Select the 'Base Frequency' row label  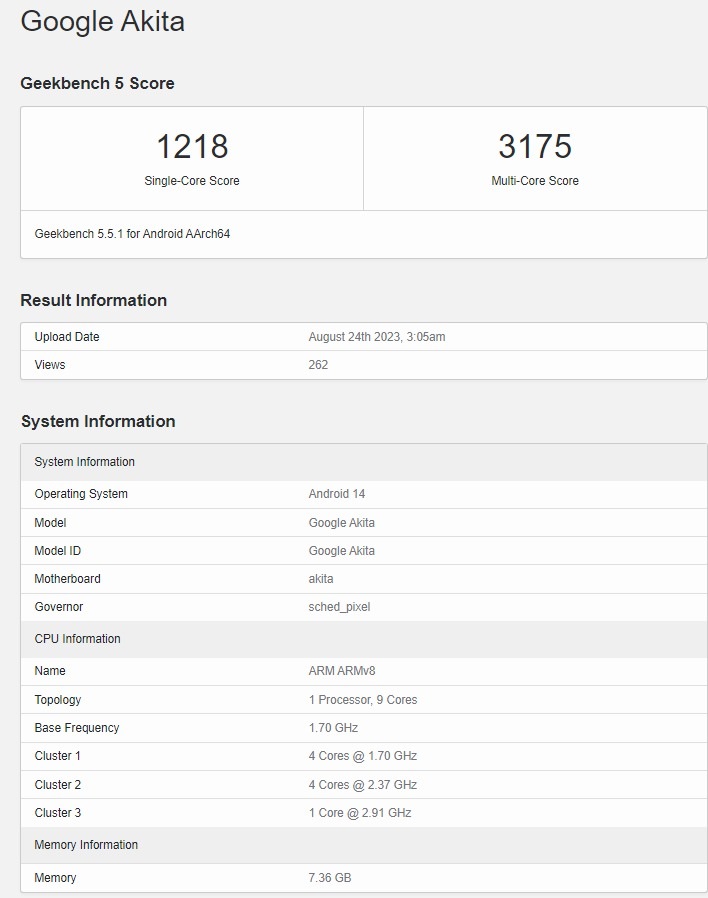click(77, 728)
